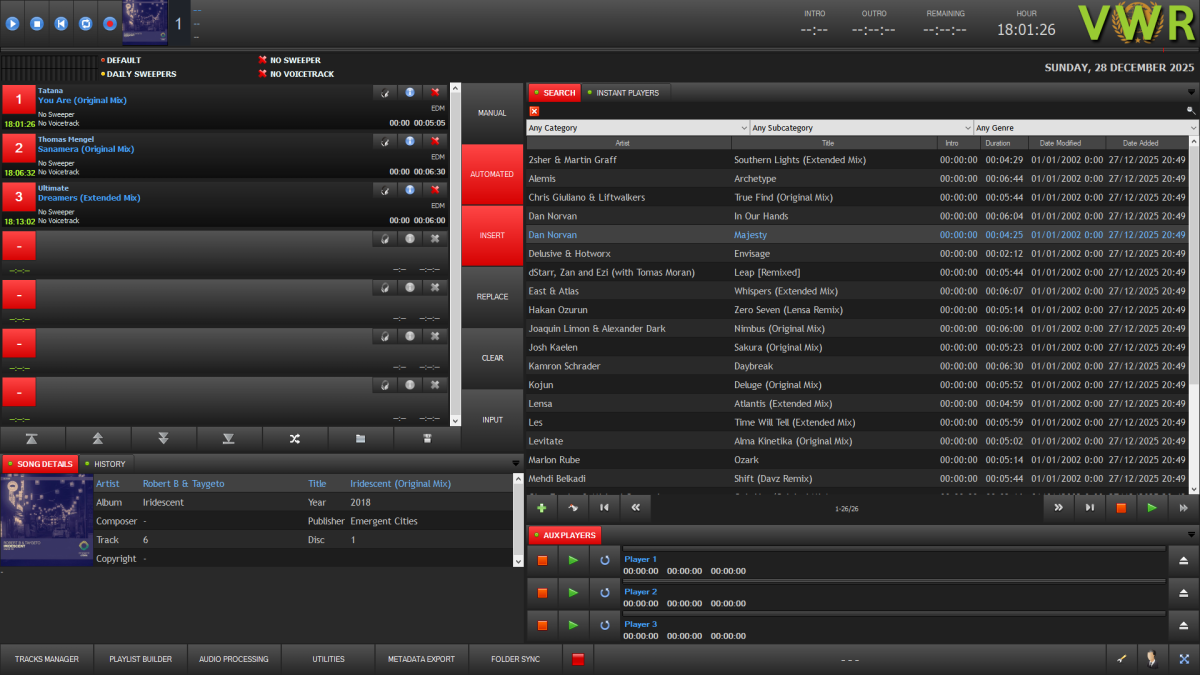Open the folder icon in the playlist toolbar
This screenshot has width=1200, height=675.
point(361,438)
